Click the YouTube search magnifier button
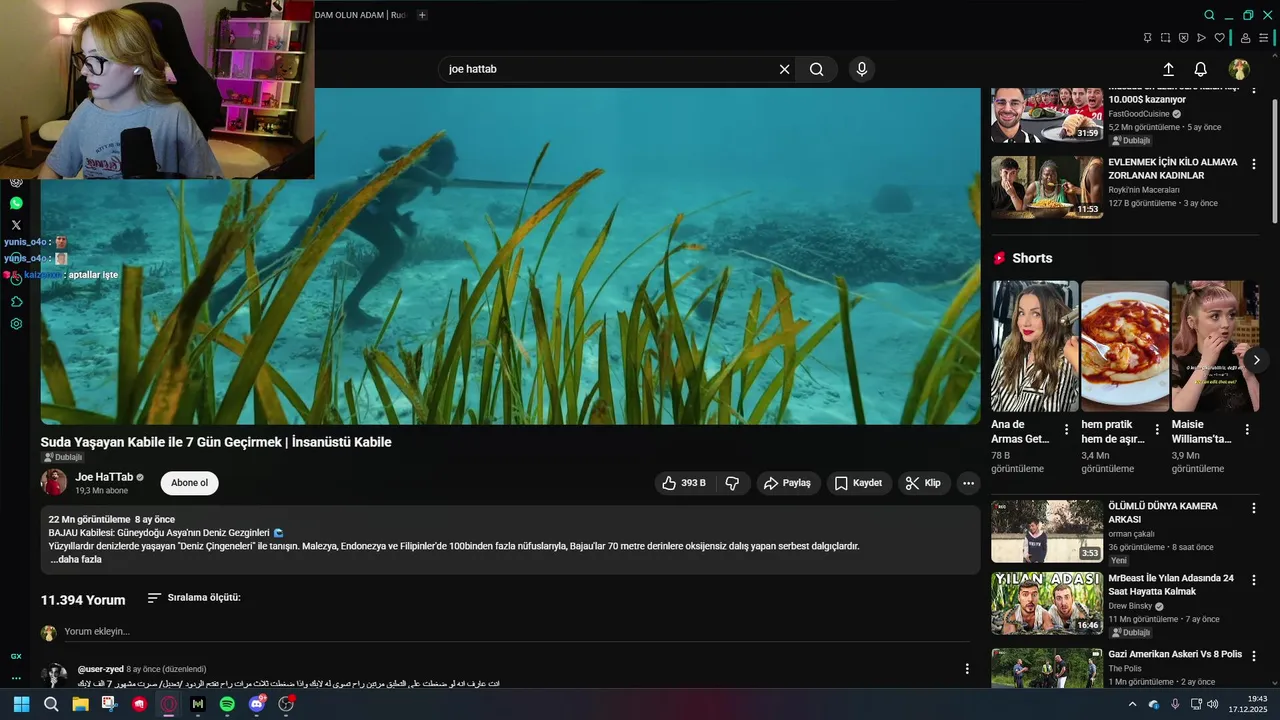 tap(817, 69)
